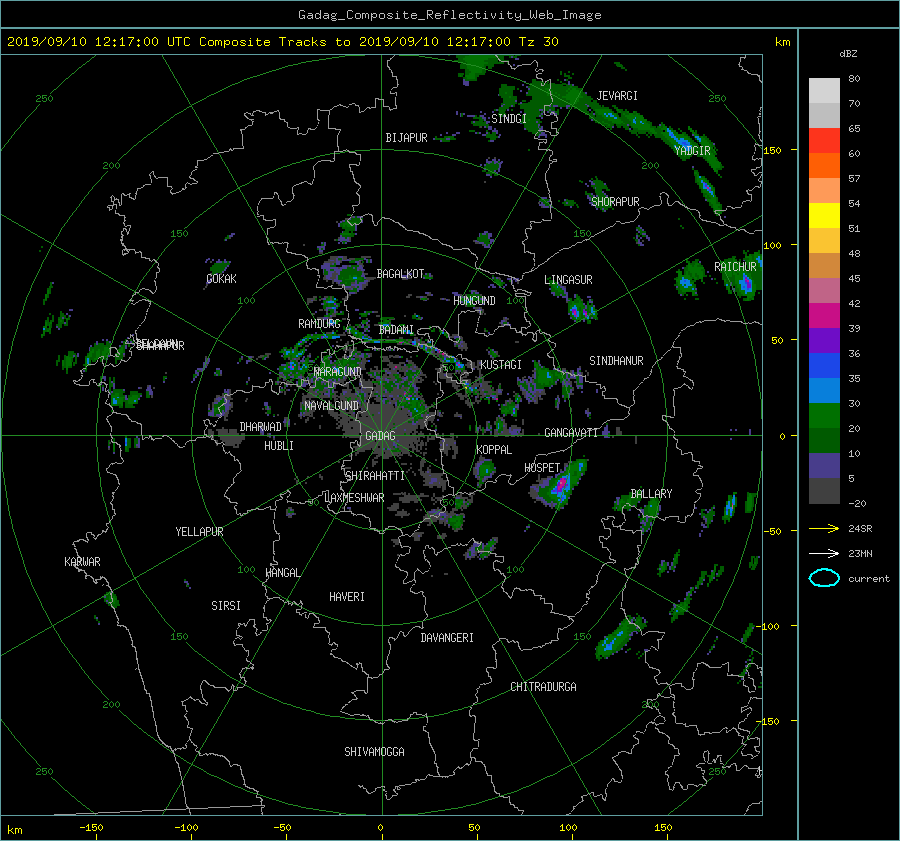900x841 pixels.
Task: Click the NARAGUND city label
Action: (338, 371)
